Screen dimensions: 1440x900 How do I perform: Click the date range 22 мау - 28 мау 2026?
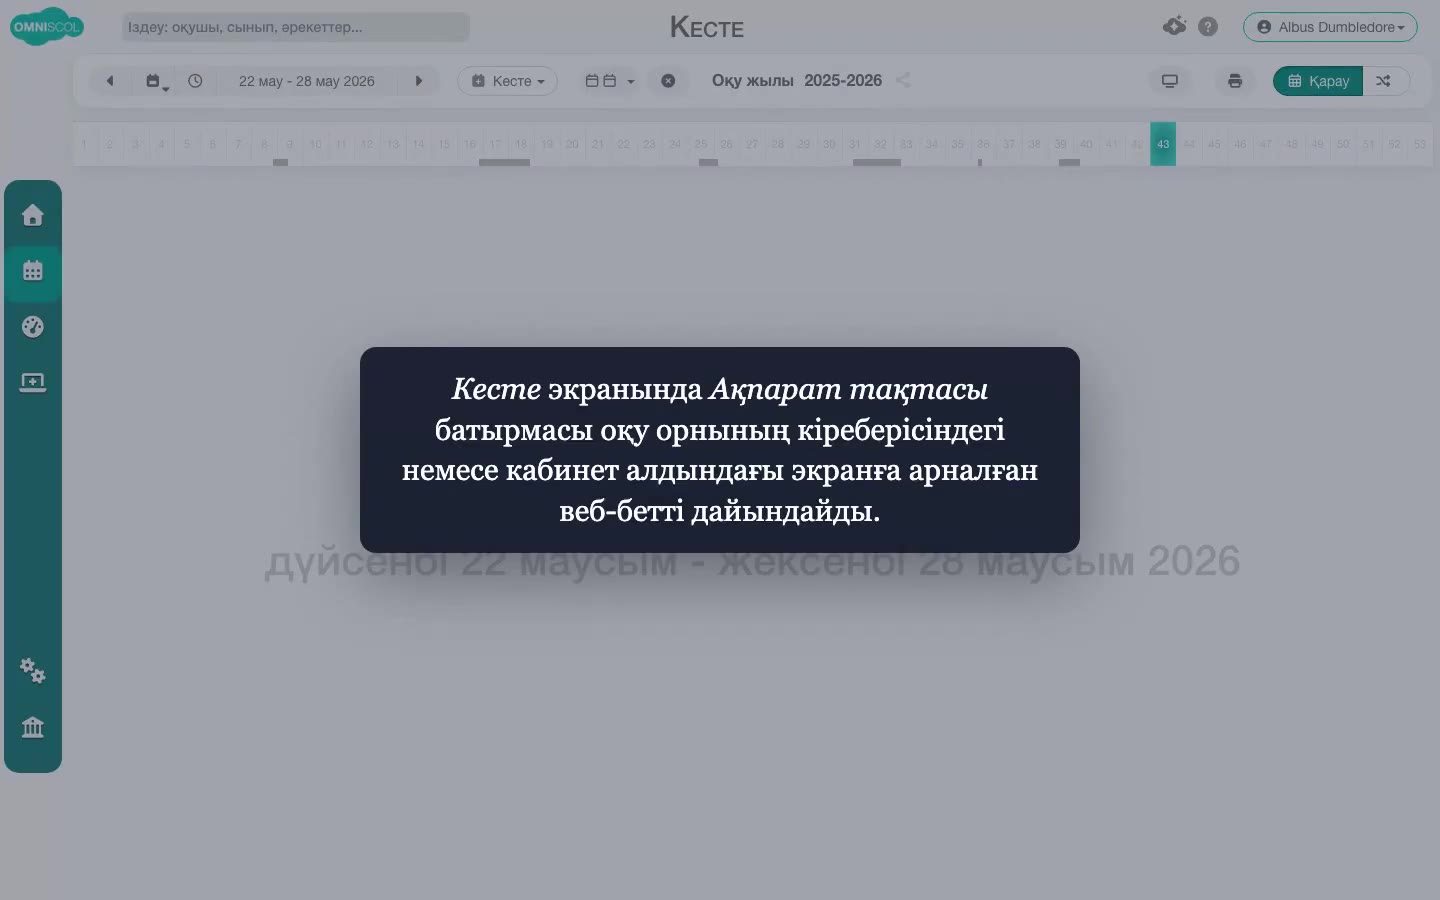tap(307, 81)
